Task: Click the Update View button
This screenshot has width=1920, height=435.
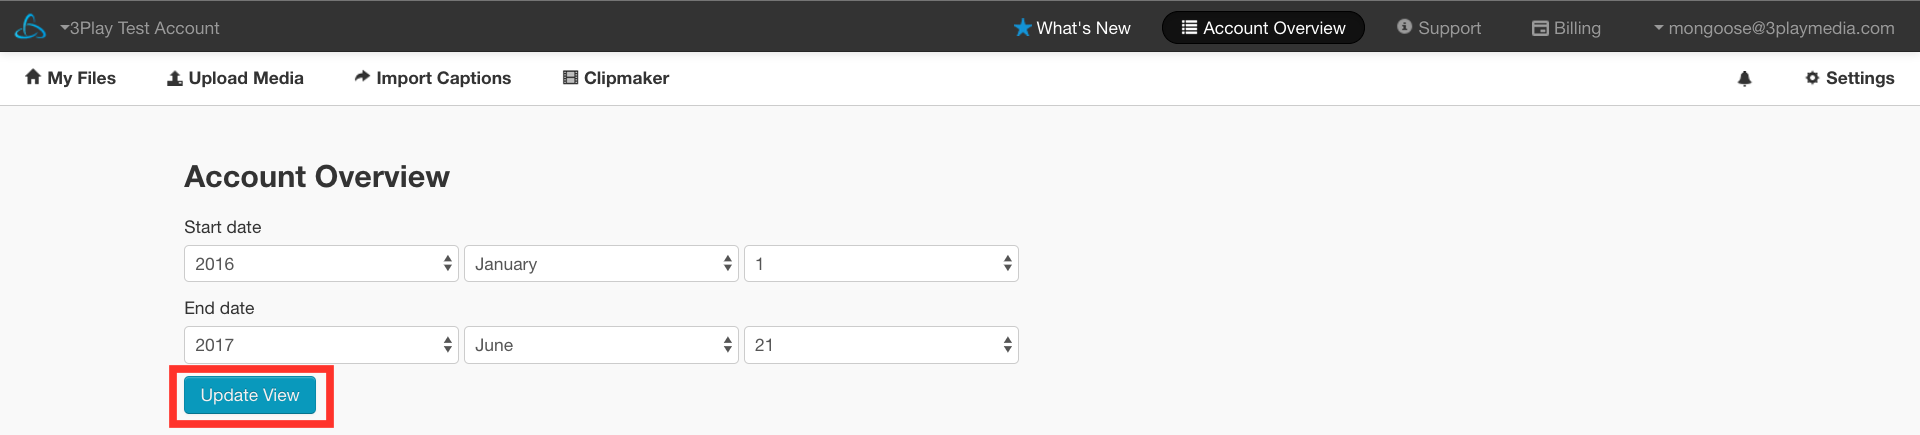Action: (x=250, y=395)
